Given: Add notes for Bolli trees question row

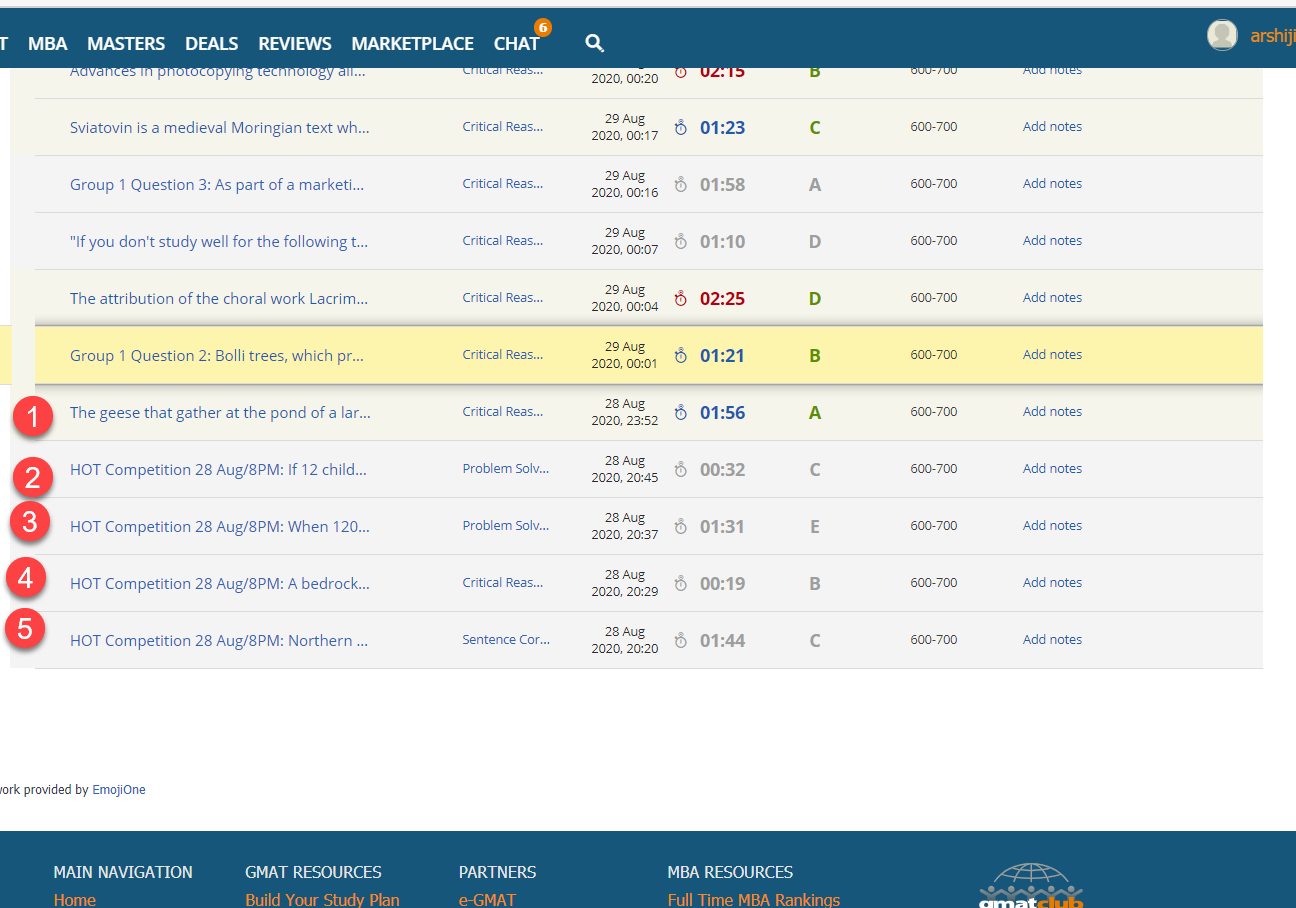Looking at the screenshot, I should coord(1052,355).
